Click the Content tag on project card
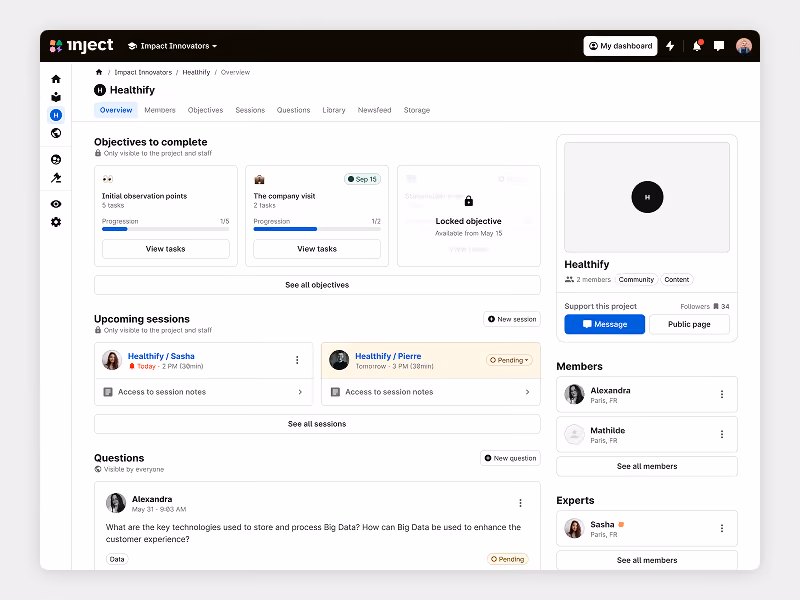 pyautogui.click(x=677, y=280)
